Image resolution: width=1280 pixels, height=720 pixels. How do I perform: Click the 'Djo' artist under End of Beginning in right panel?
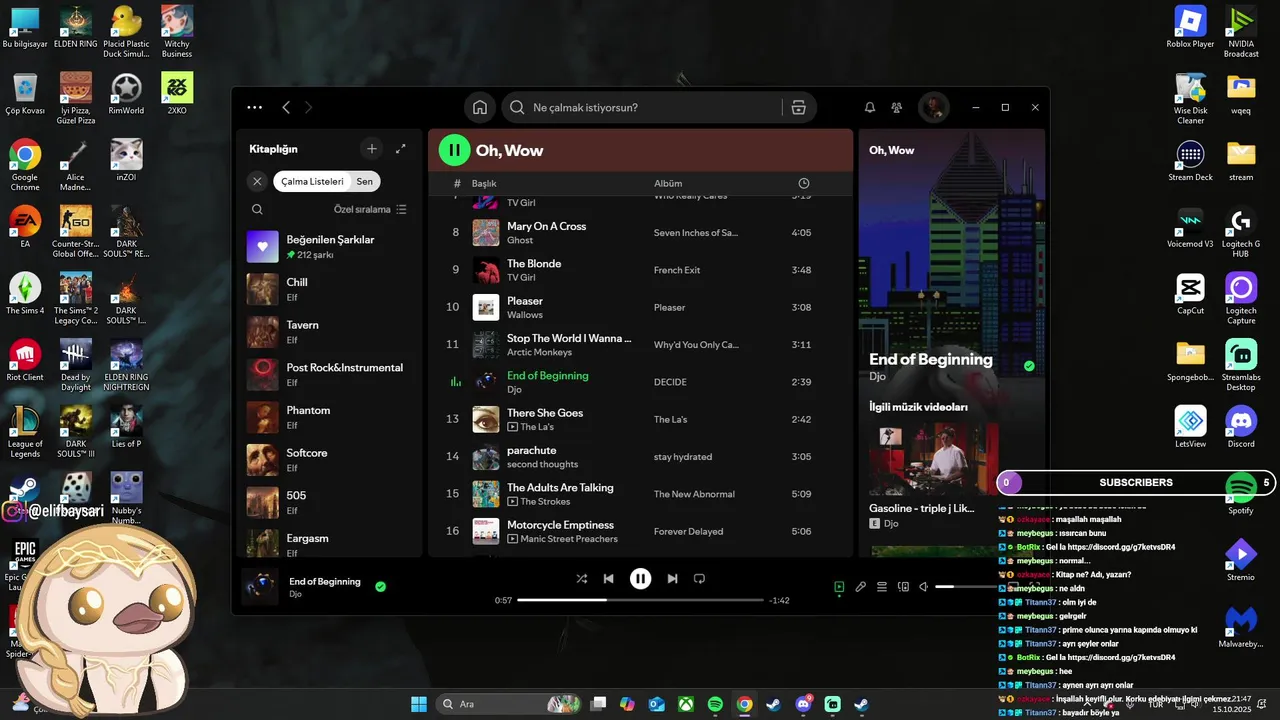(877, 376)
